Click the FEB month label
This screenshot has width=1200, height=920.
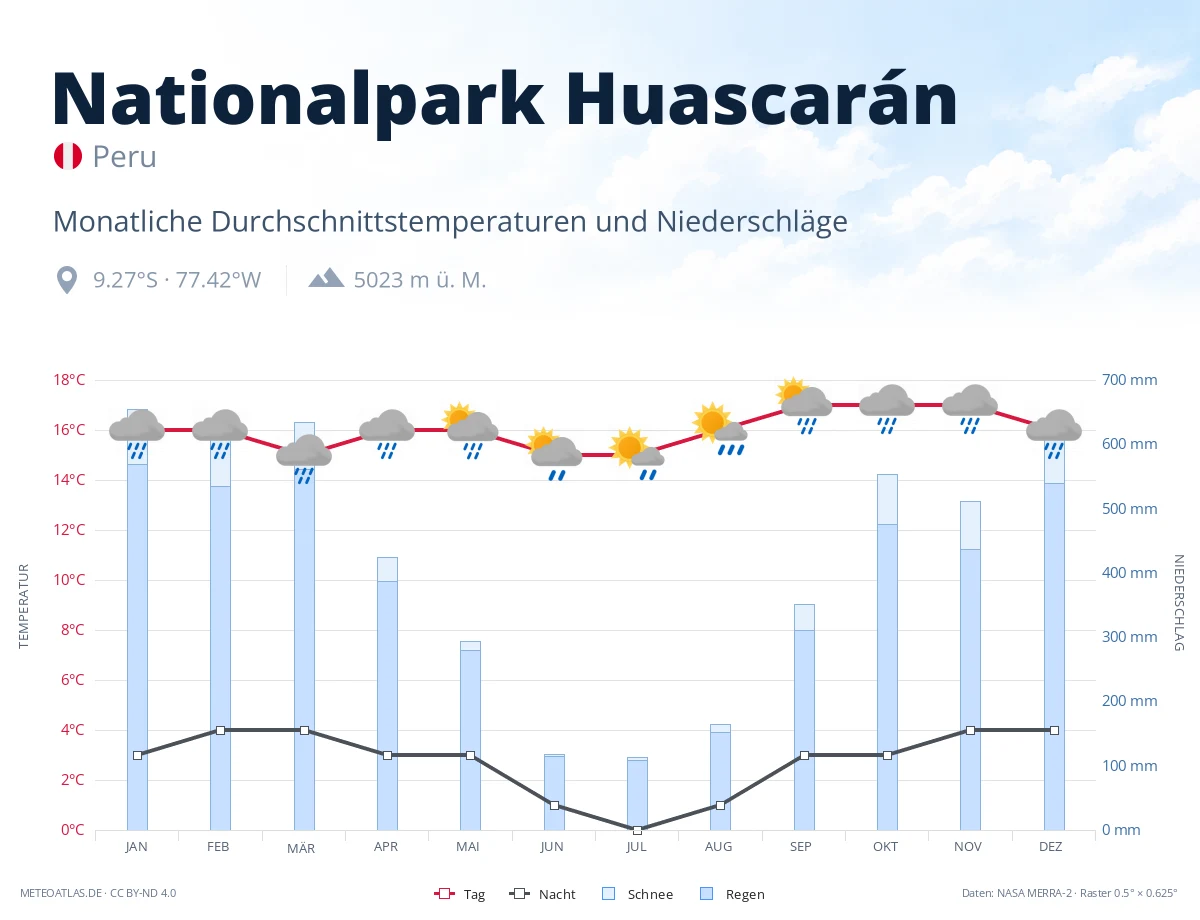click(218, 847)
